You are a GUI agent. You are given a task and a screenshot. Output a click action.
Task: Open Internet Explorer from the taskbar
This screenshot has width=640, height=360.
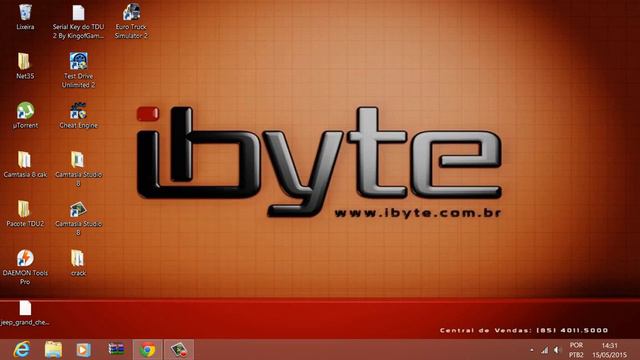click(x=22, y=350)
